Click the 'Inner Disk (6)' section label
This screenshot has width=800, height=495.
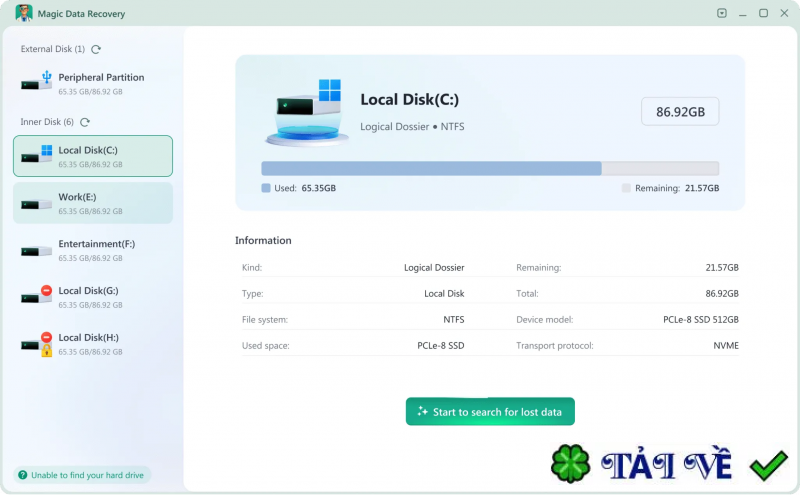pyautogui.click(x=47, y=122)
